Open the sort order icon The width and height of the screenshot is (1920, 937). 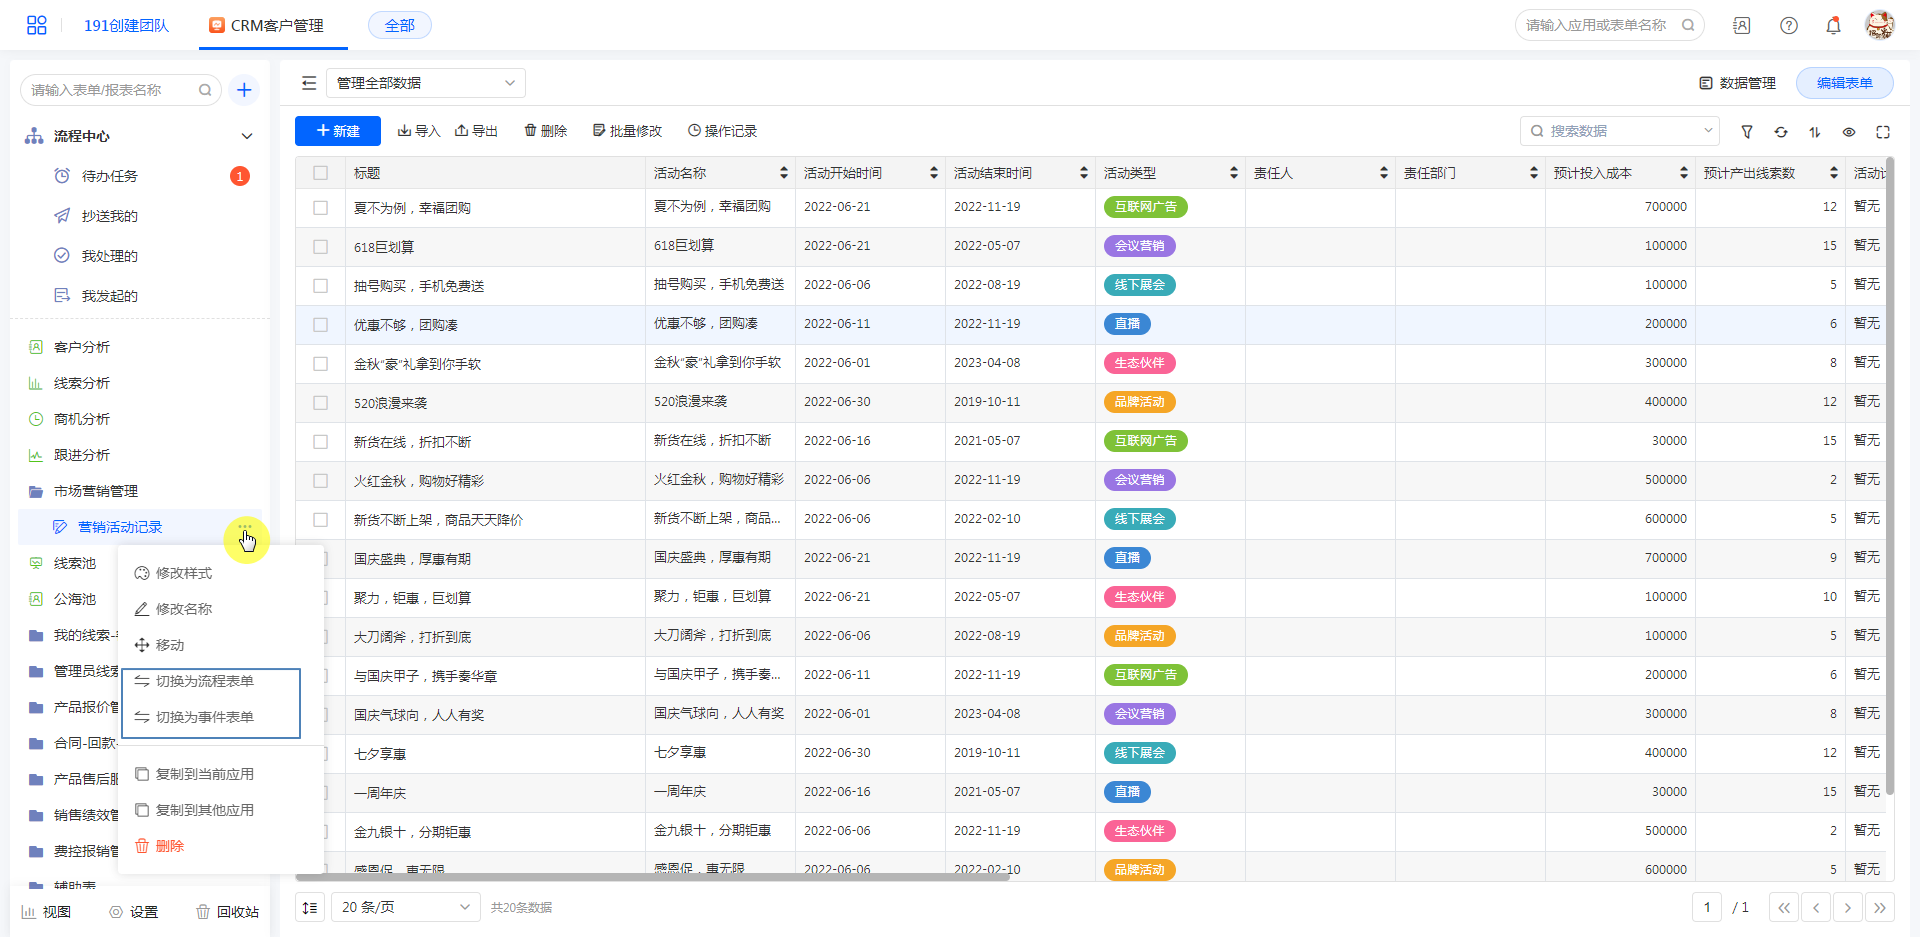[1815, 132]
